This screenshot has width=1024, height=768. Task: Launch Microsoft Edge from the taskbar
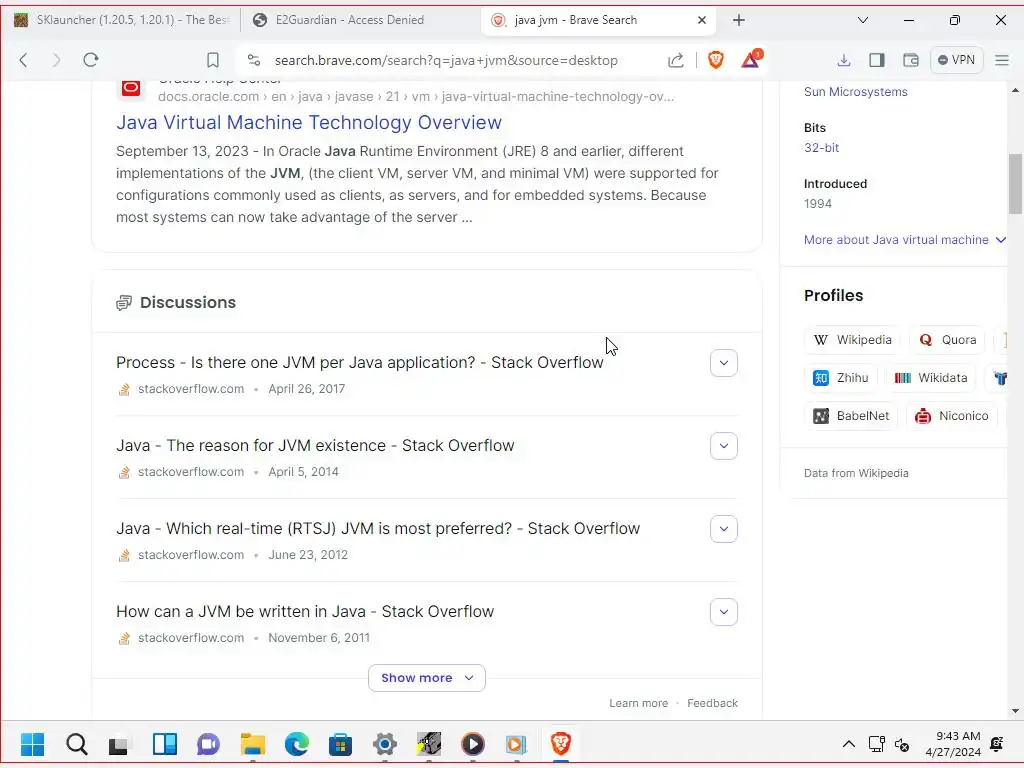pos(296,744)
